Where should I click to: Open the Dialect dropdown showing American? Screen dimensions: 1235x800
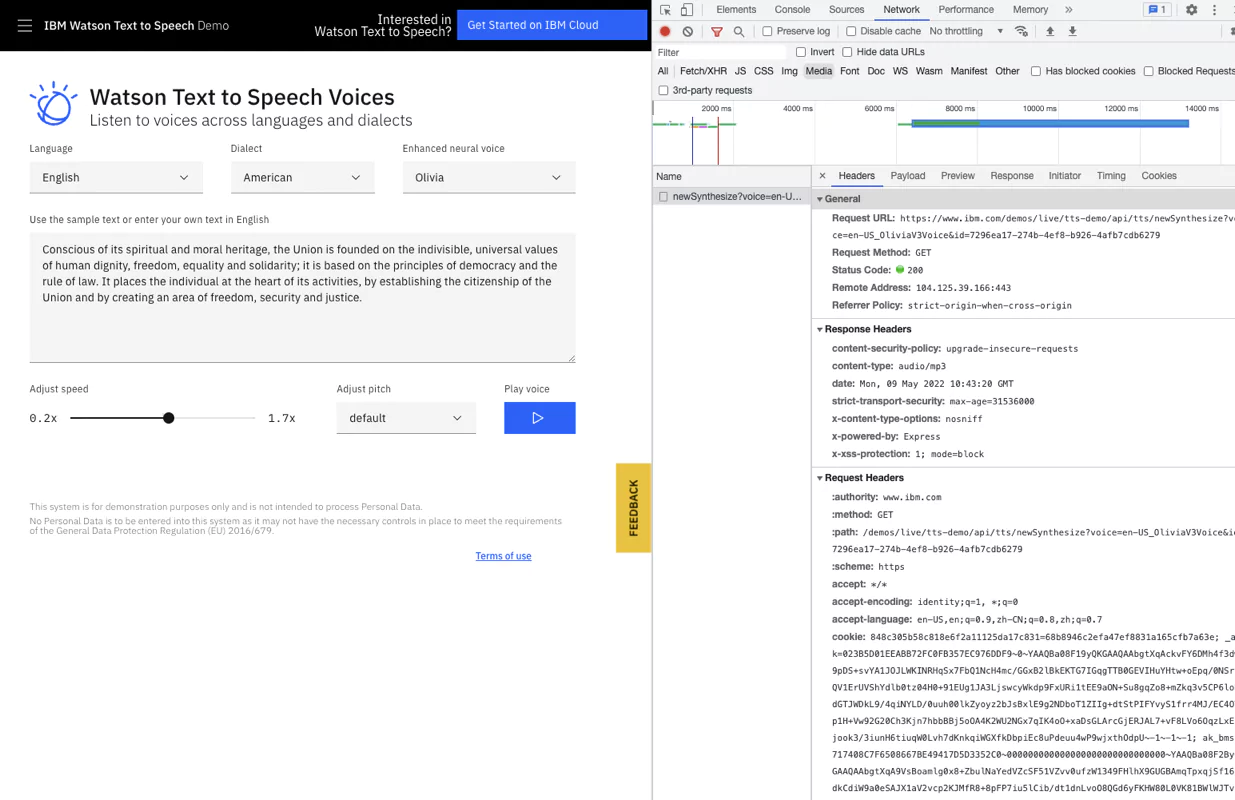[302, 177]
